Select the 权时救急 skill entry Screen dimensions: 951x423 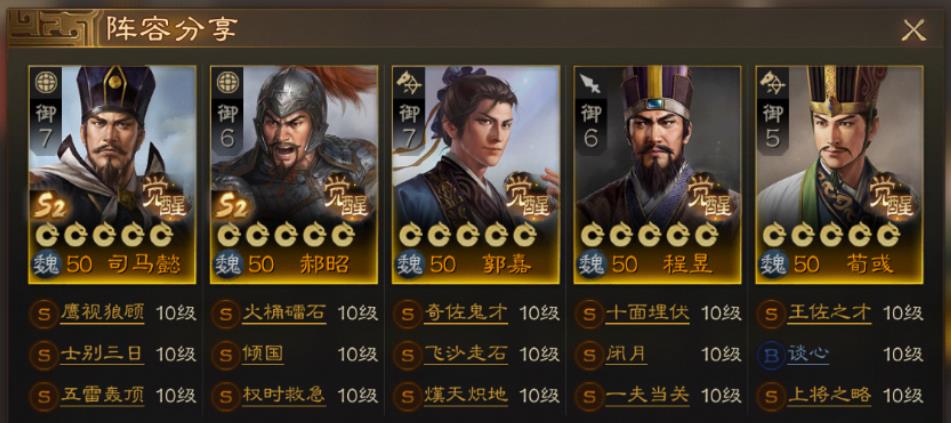(283, 396)
